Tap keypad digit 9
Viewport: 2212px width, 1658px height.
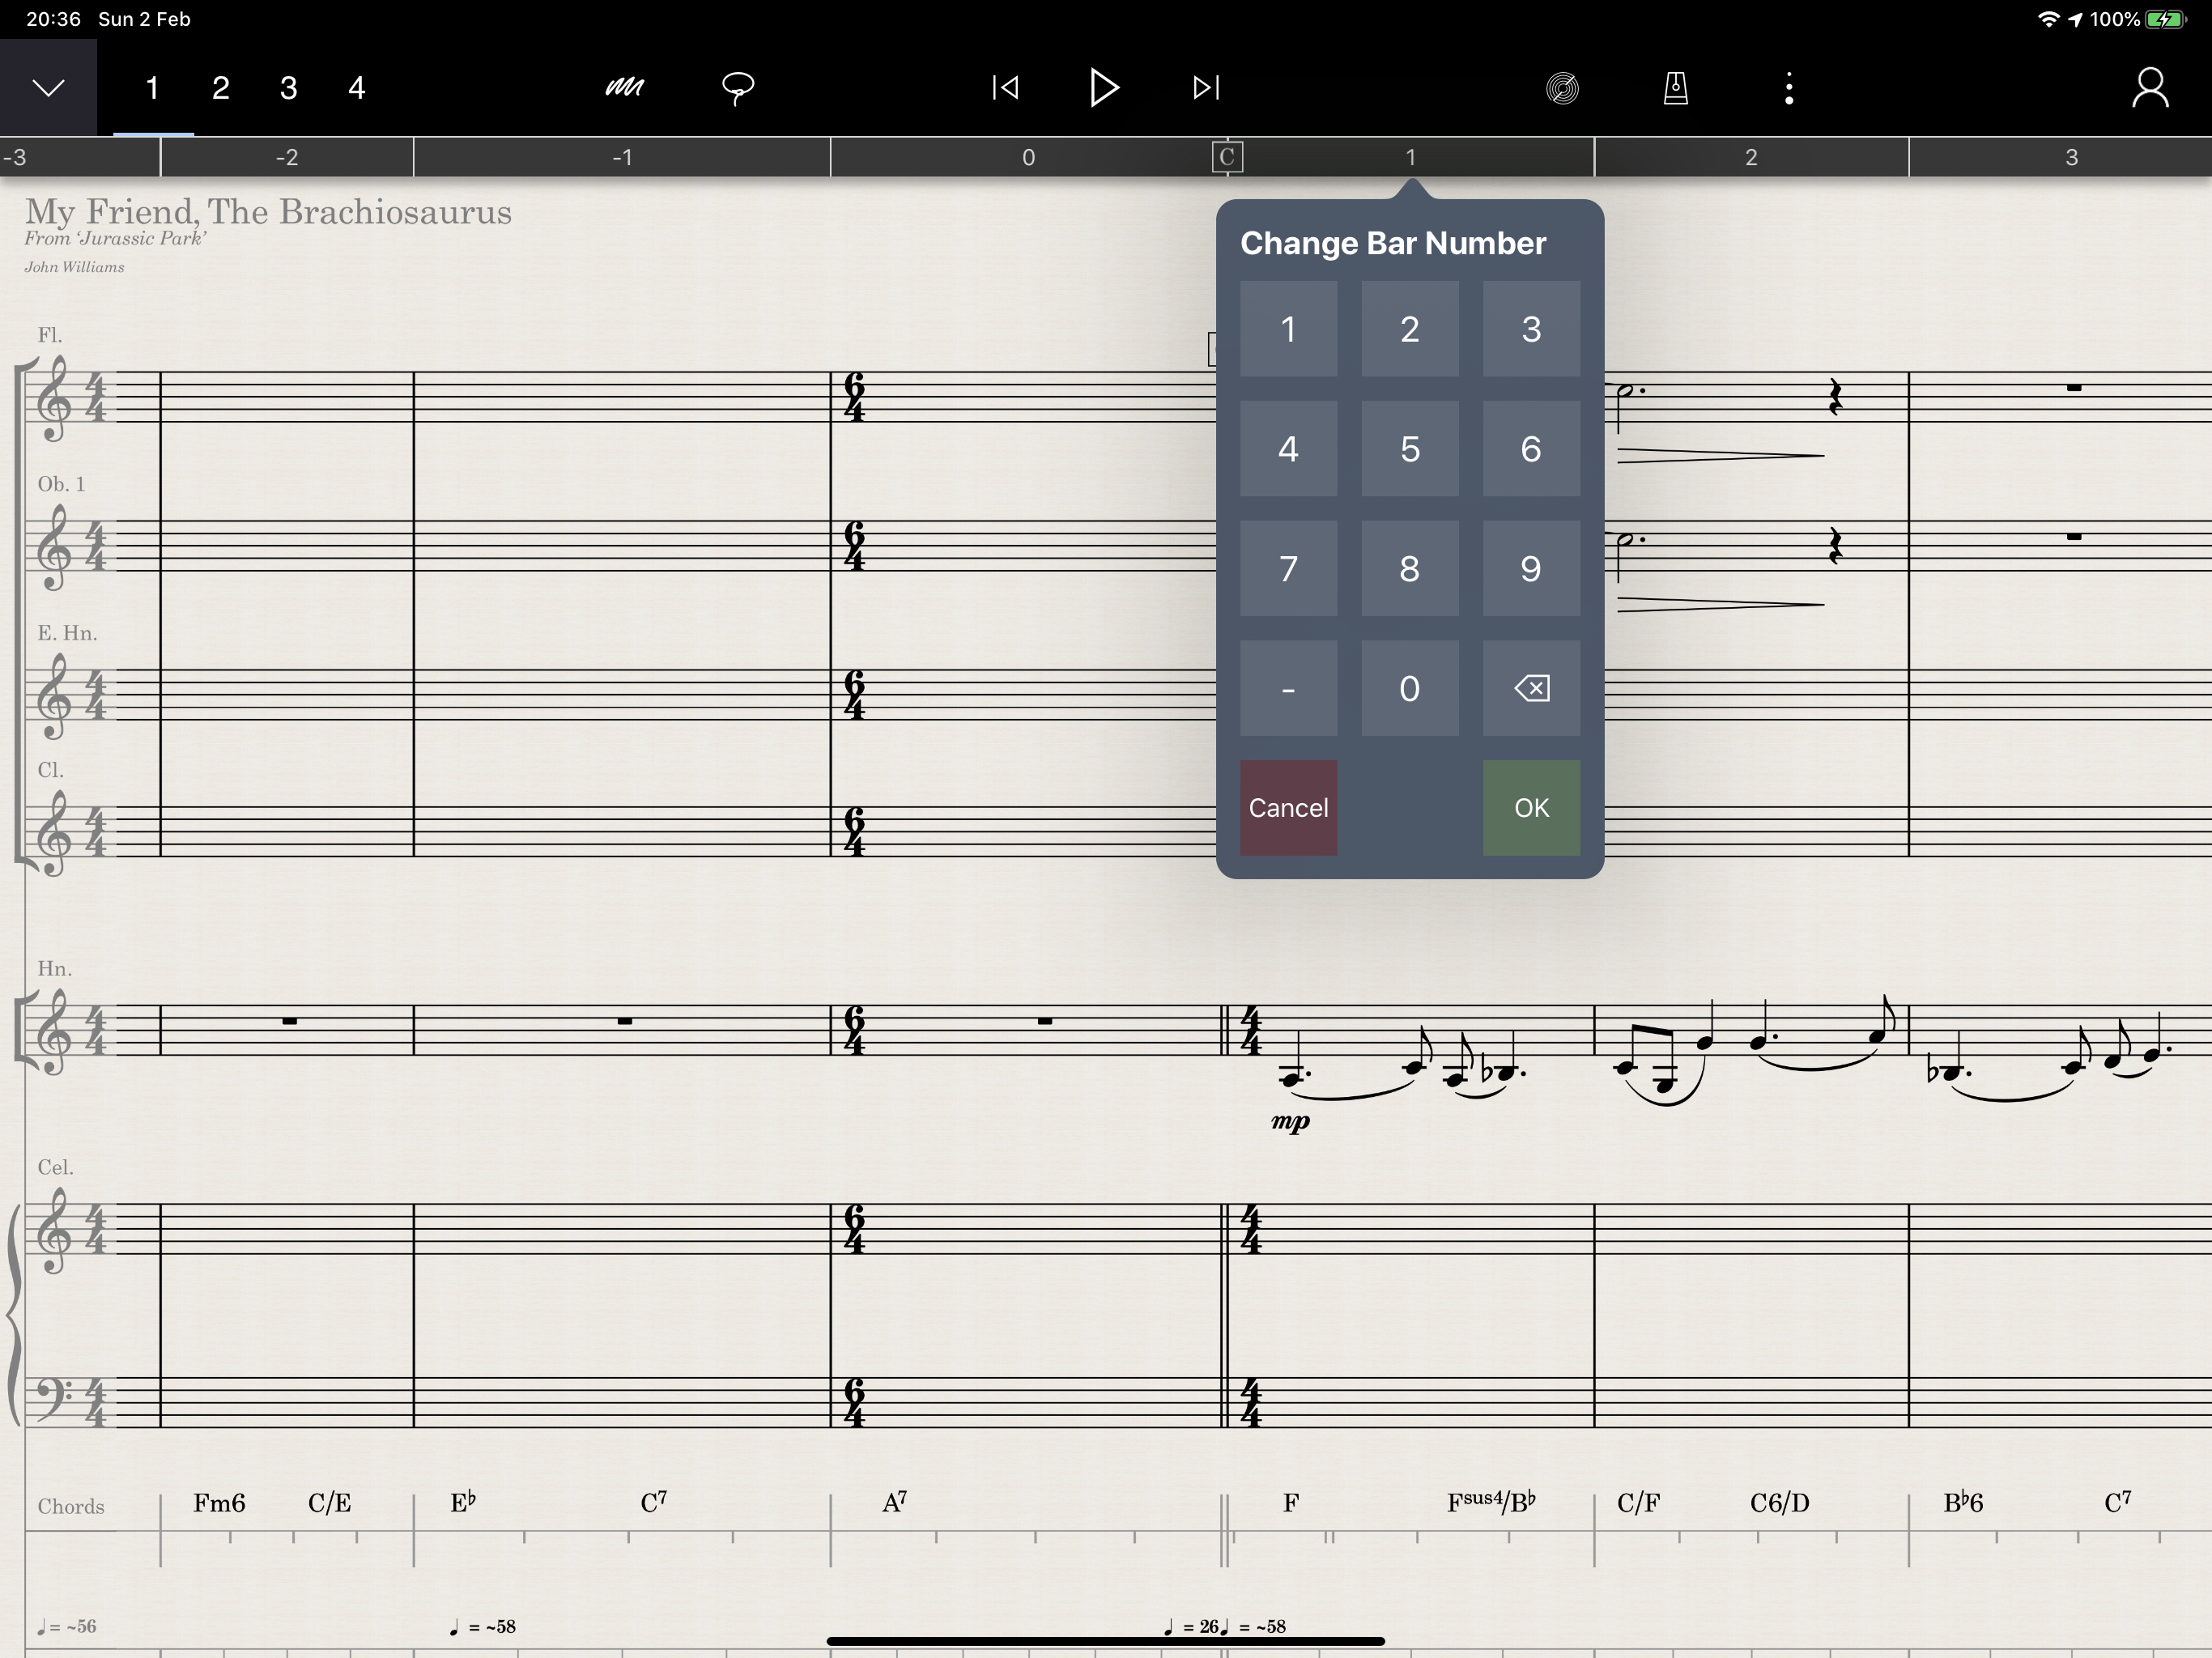tap(1531, 568)
